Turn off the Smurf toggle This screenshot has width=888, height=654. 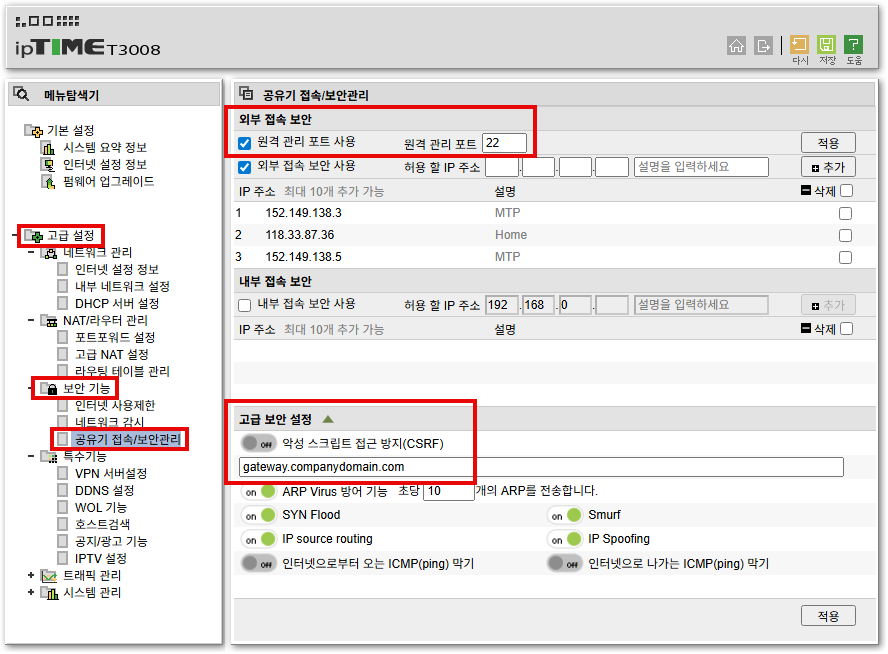tap(564, 515)
